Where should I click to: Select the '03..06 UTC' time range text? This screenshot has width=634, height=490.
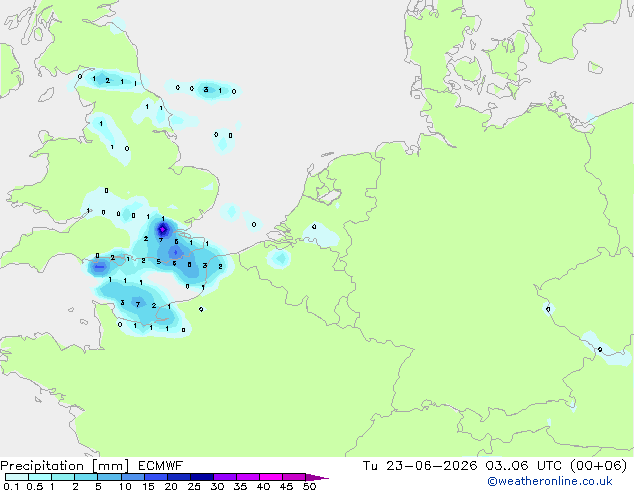tap(523, 466)
